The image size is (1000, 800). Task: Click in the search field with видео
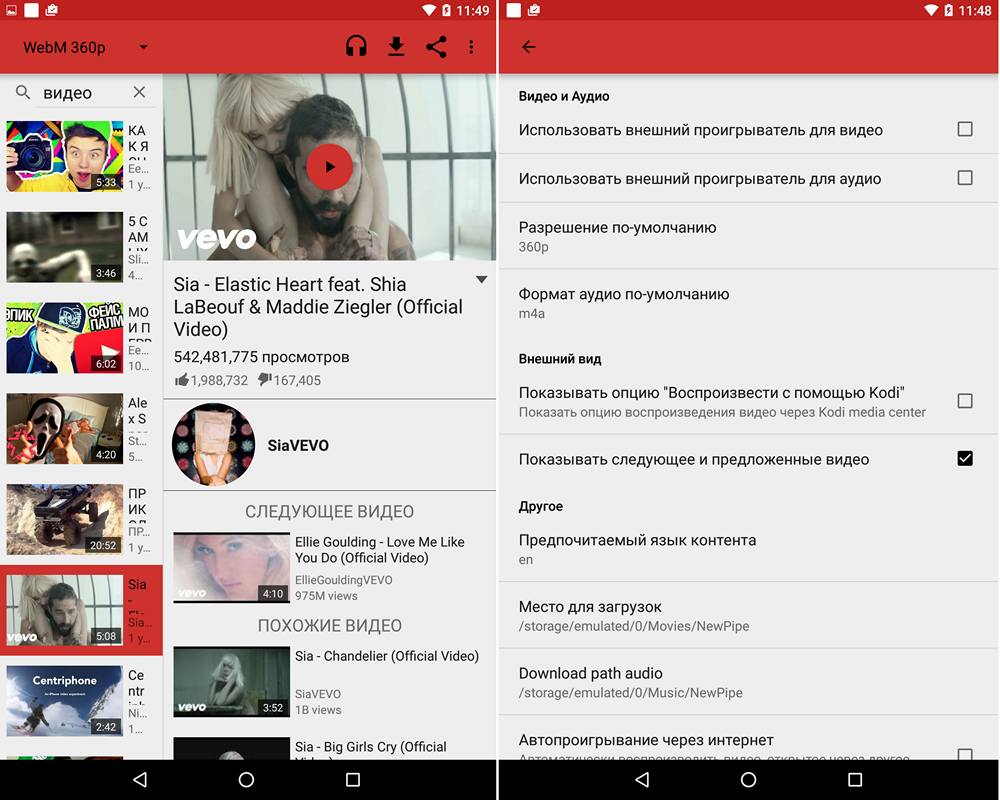(x=83, y=93)
